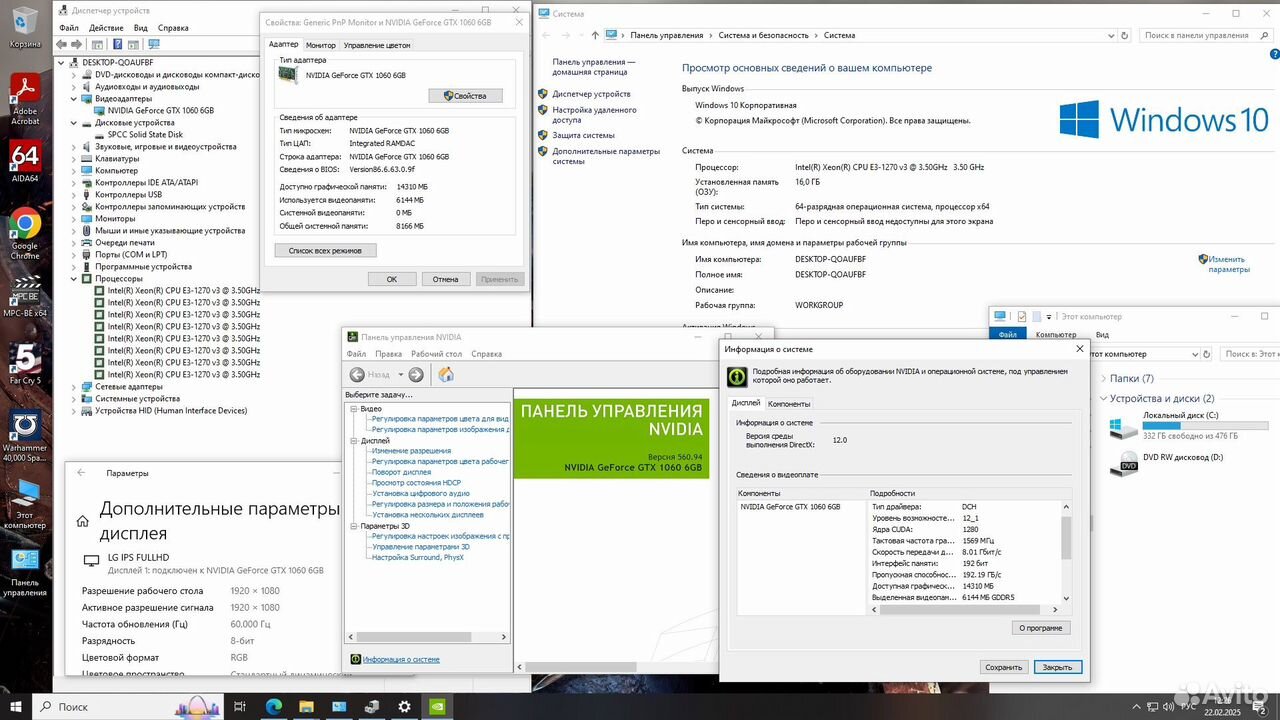Switch to Компоненты tab in system information
Image resolution: width=1280 pixels, height=720 pixels.
pyautogui.click(x=789, y=403)
